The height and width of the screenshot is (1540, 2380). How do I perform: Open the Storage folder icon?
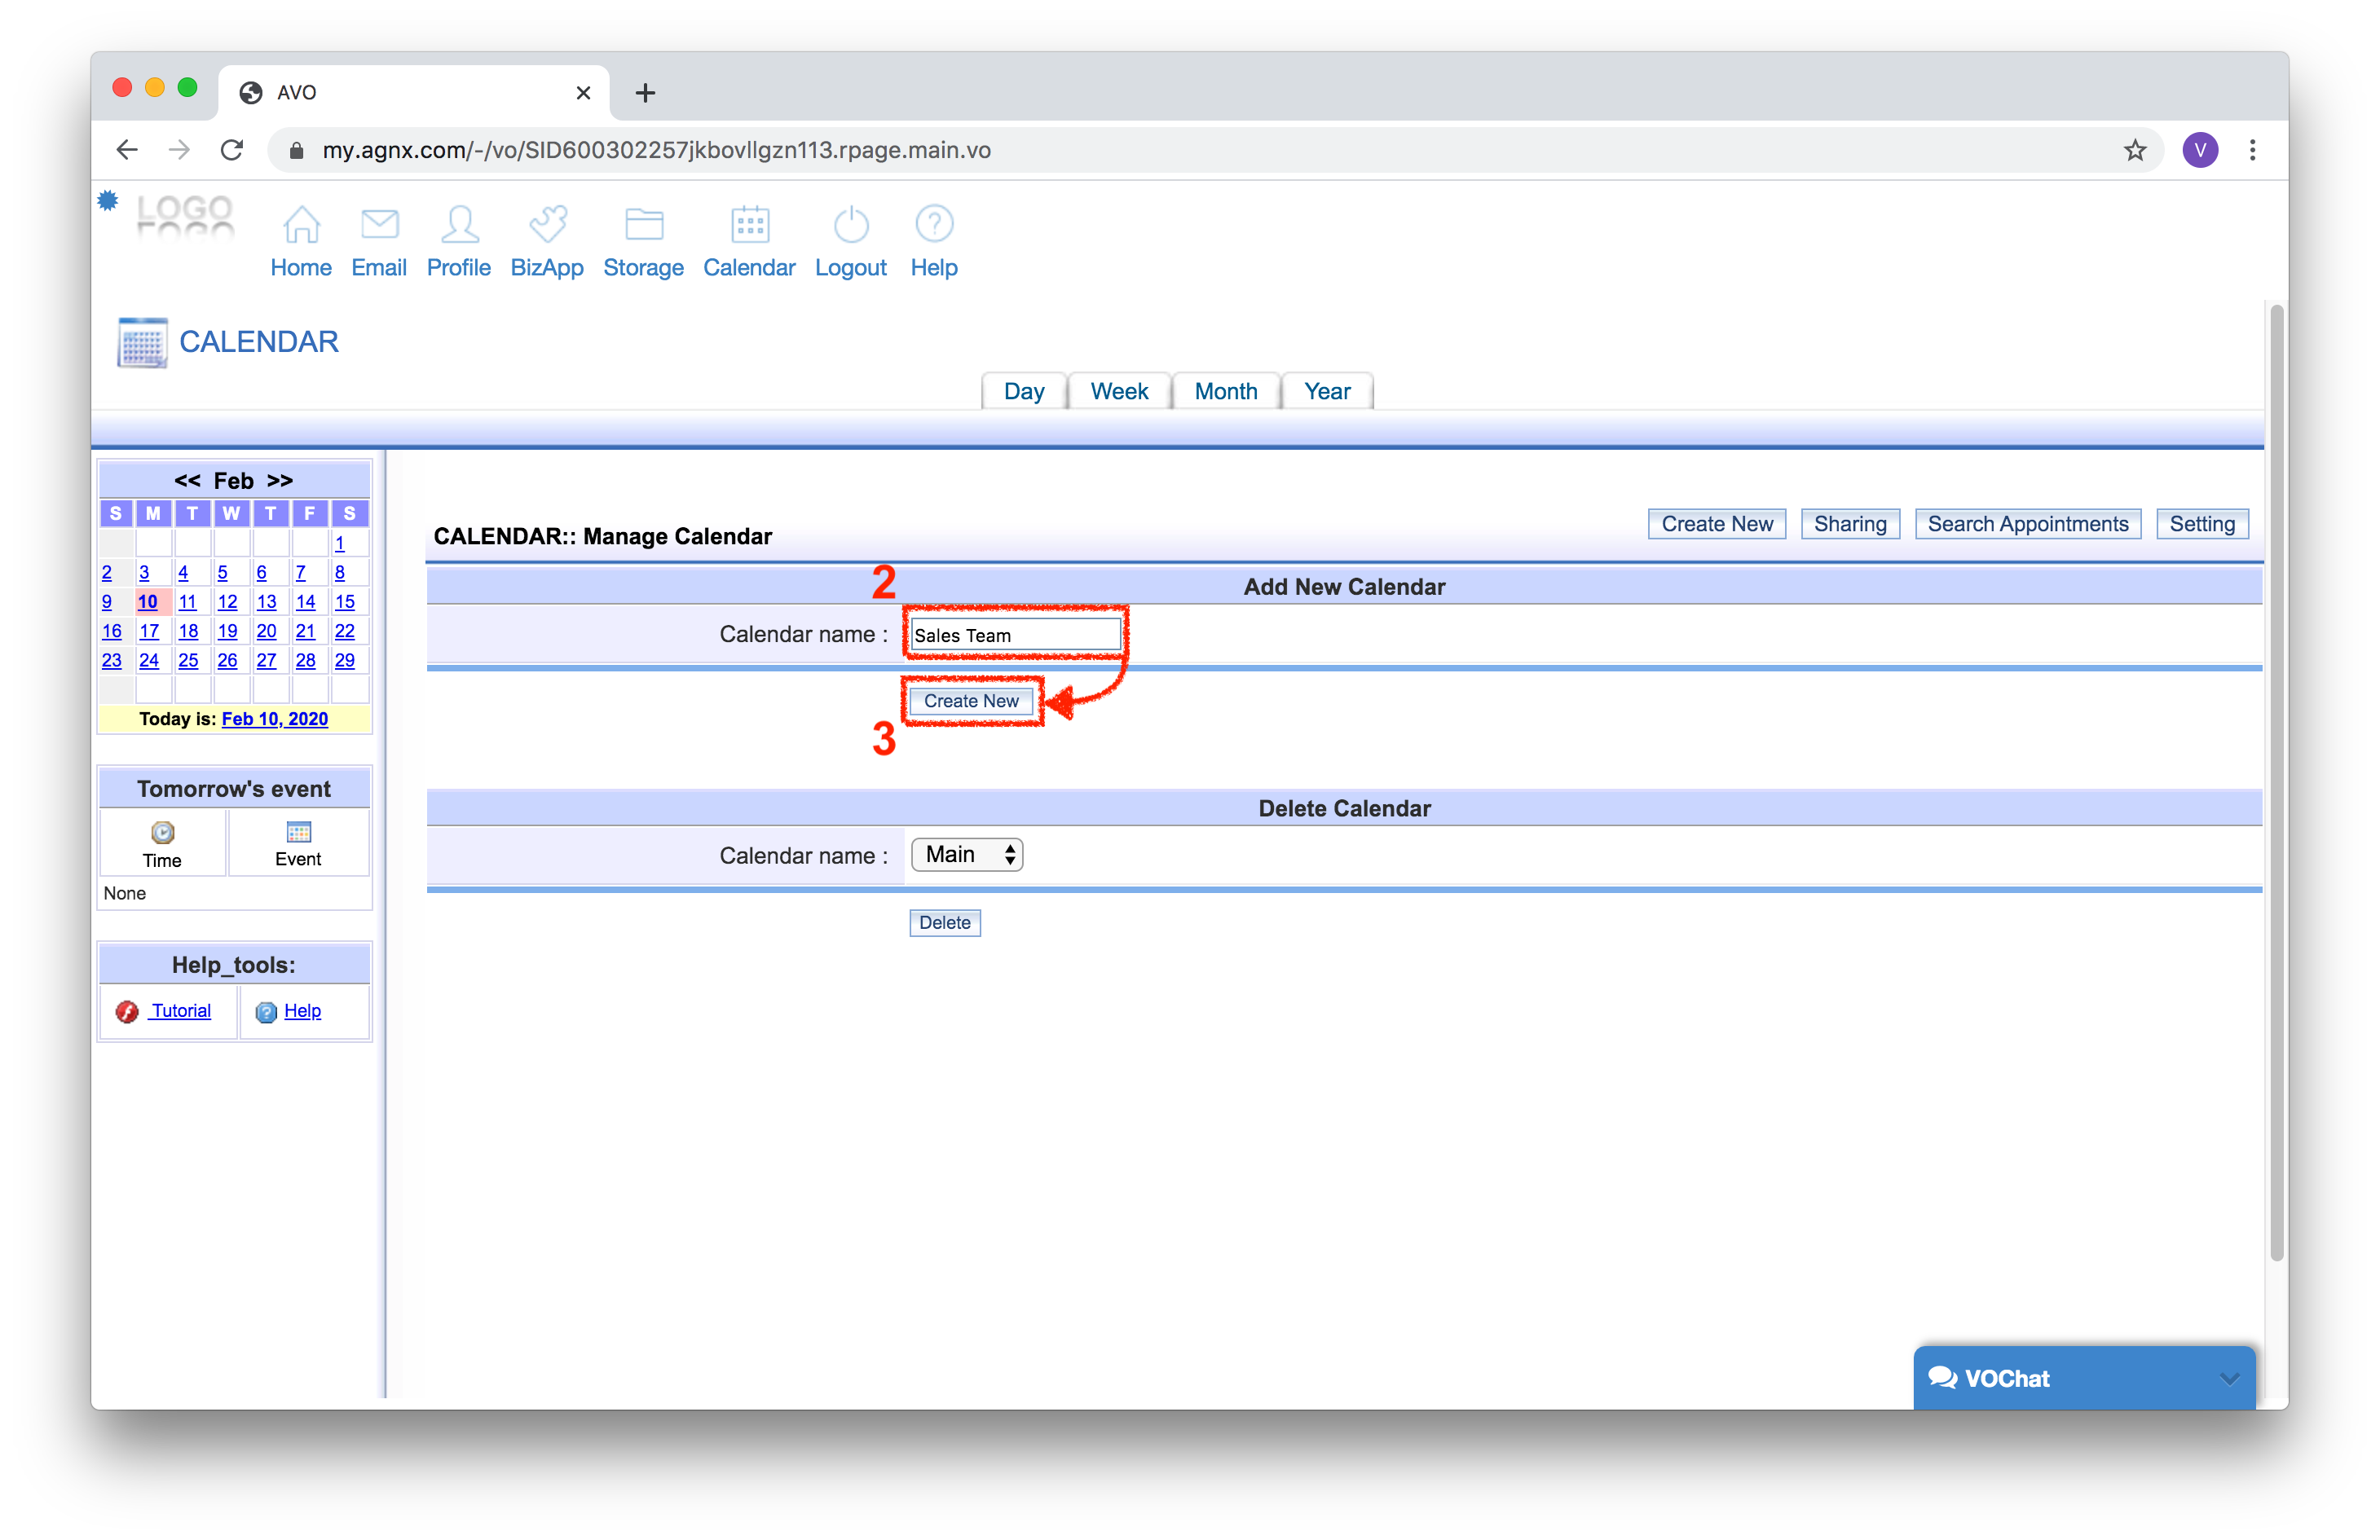[x=643, y=225]
